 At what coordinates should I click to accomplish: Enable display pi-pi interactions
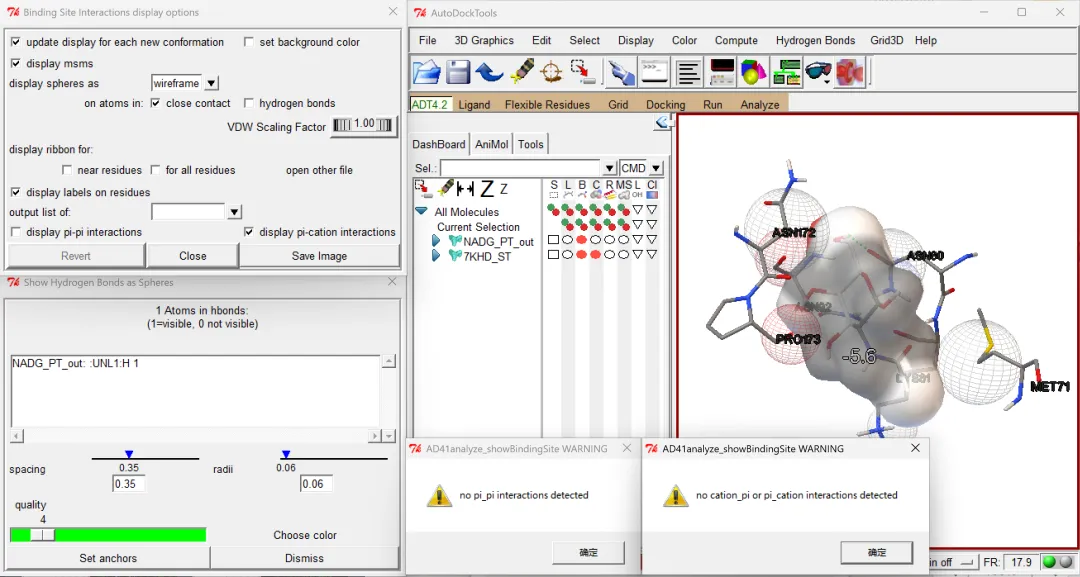16,232
